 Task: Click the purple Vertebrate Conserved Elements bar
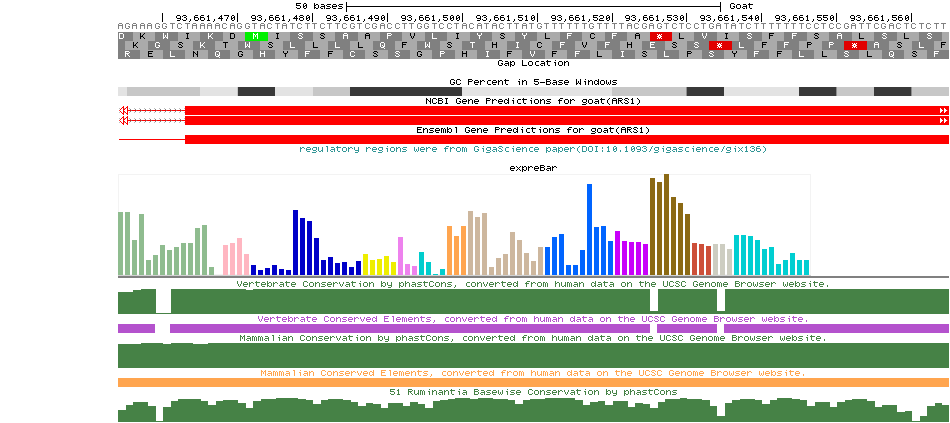coord(533,328)
